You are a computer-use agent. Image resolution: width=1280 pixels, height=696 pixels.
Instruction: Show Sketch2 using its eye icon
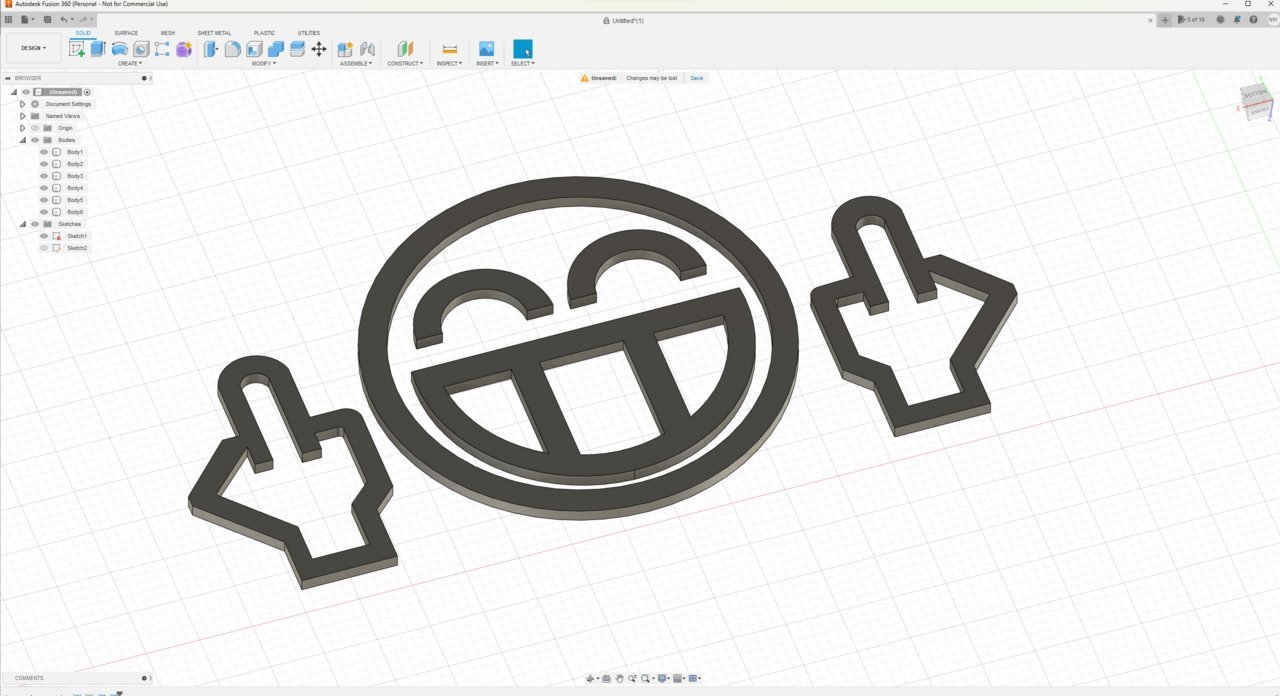pyautogui.click(x=44, y=248)
